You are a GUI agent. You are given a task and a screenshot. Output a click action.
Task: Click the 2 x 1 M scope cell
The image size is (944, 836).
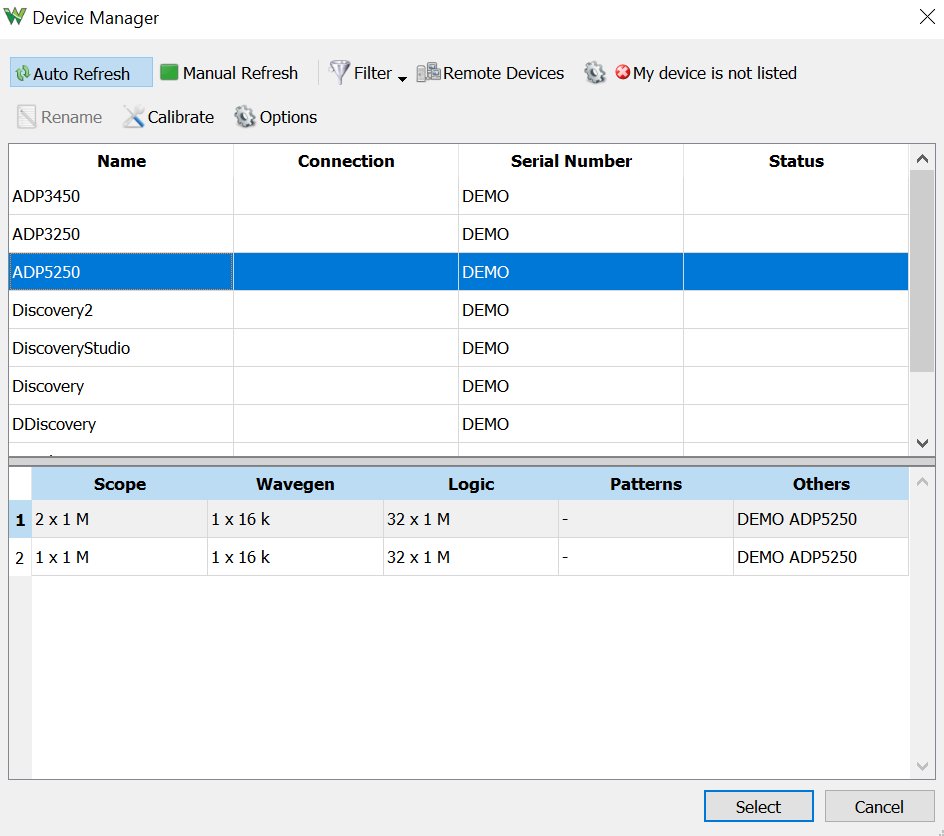point(120,519)
